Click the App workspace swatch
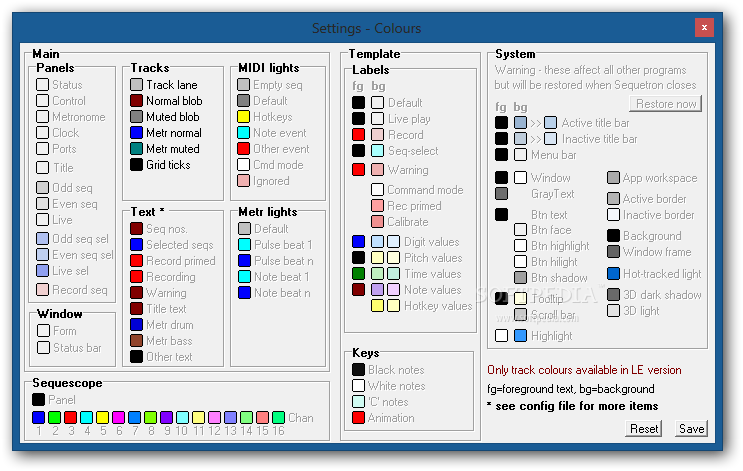This screenshot has height=471, width=743. (614, 178)
